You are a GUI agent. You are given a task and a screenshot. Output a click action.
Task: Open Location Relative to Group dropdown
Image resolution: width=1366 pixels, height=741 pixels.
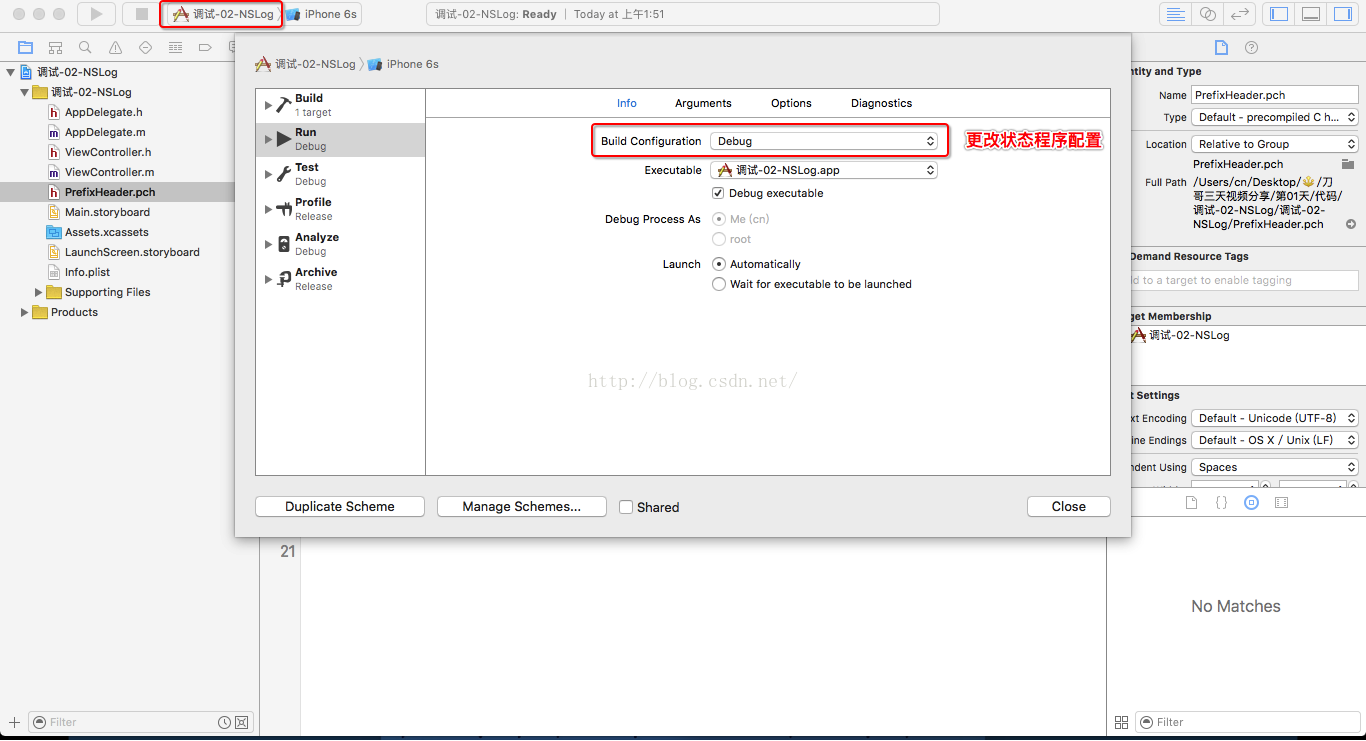[1275, 144]
